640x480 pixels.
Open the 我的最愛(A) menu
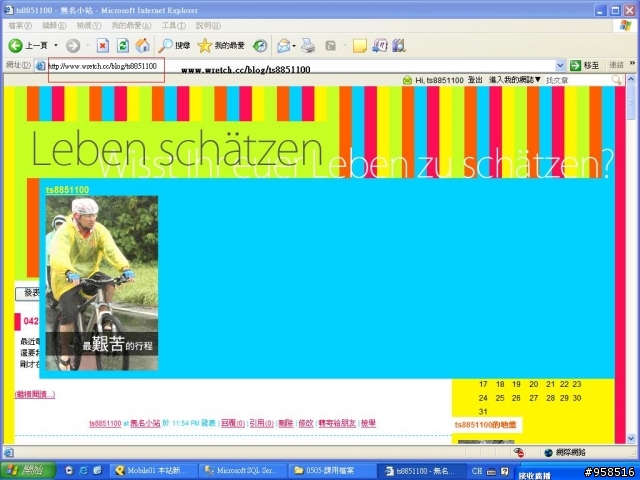tap(131, 25)
